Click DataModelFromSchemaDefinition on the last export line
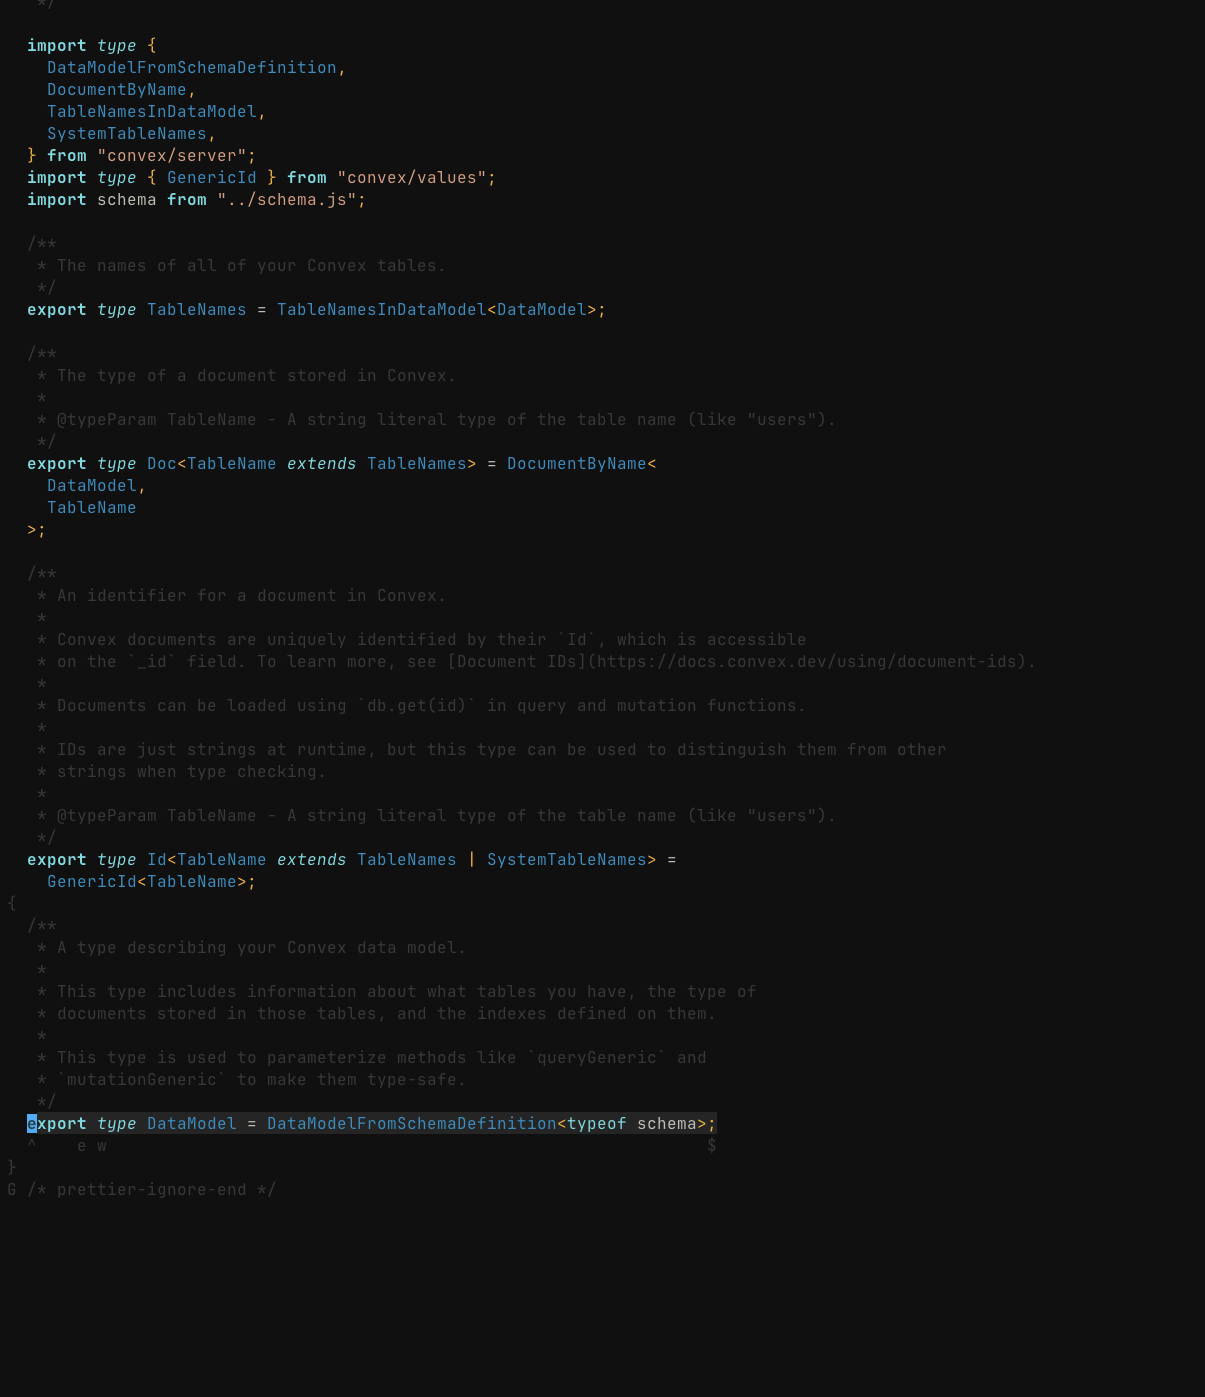The image size is (1205, 1397). pos(412,1124)
